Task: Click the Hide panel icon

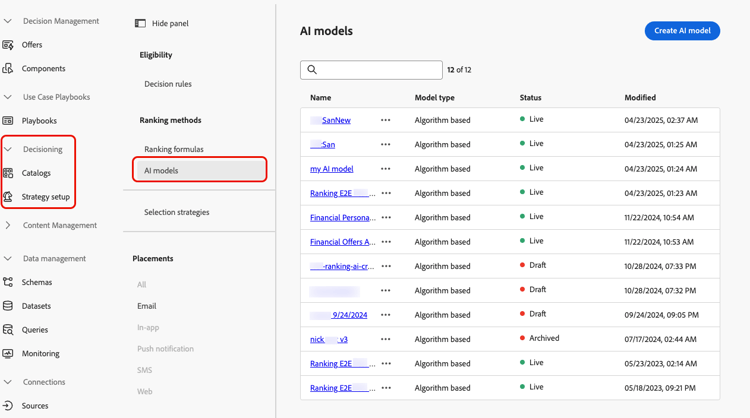Action: [140, 23]
